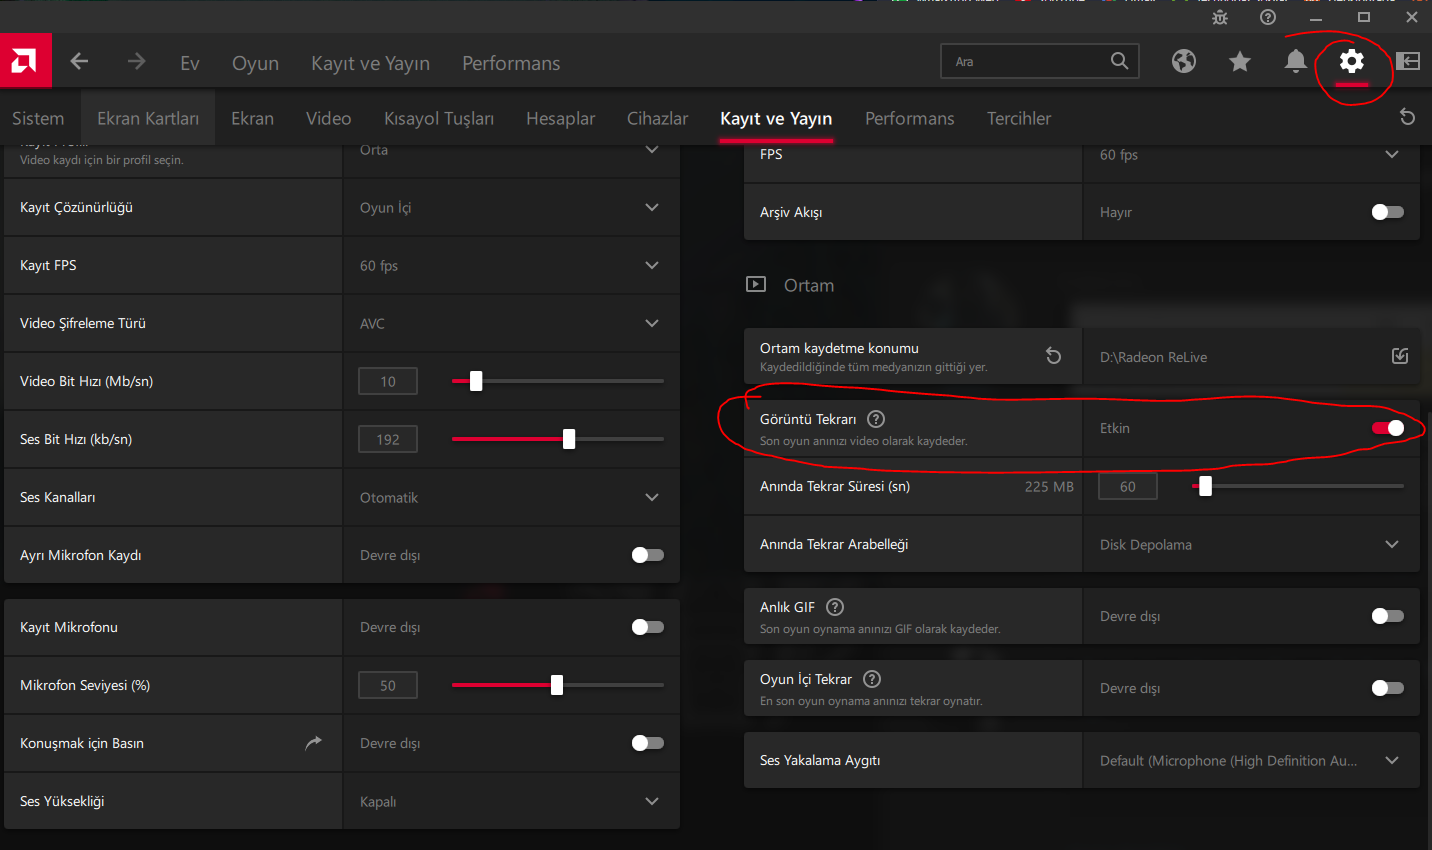
Task: Reset the Ortam kaydetme konumu setting
Action: pos(1053,356)
